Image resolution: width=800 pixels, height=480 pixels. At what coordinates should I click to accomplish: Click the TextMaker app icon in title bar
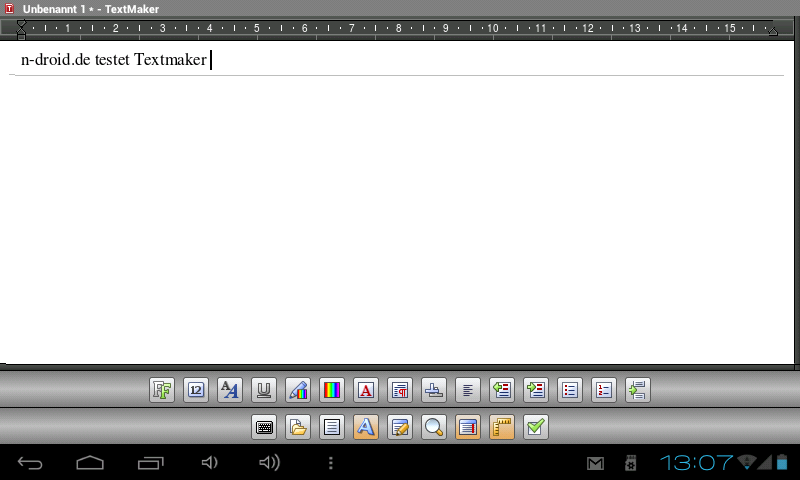click(9, 9)
